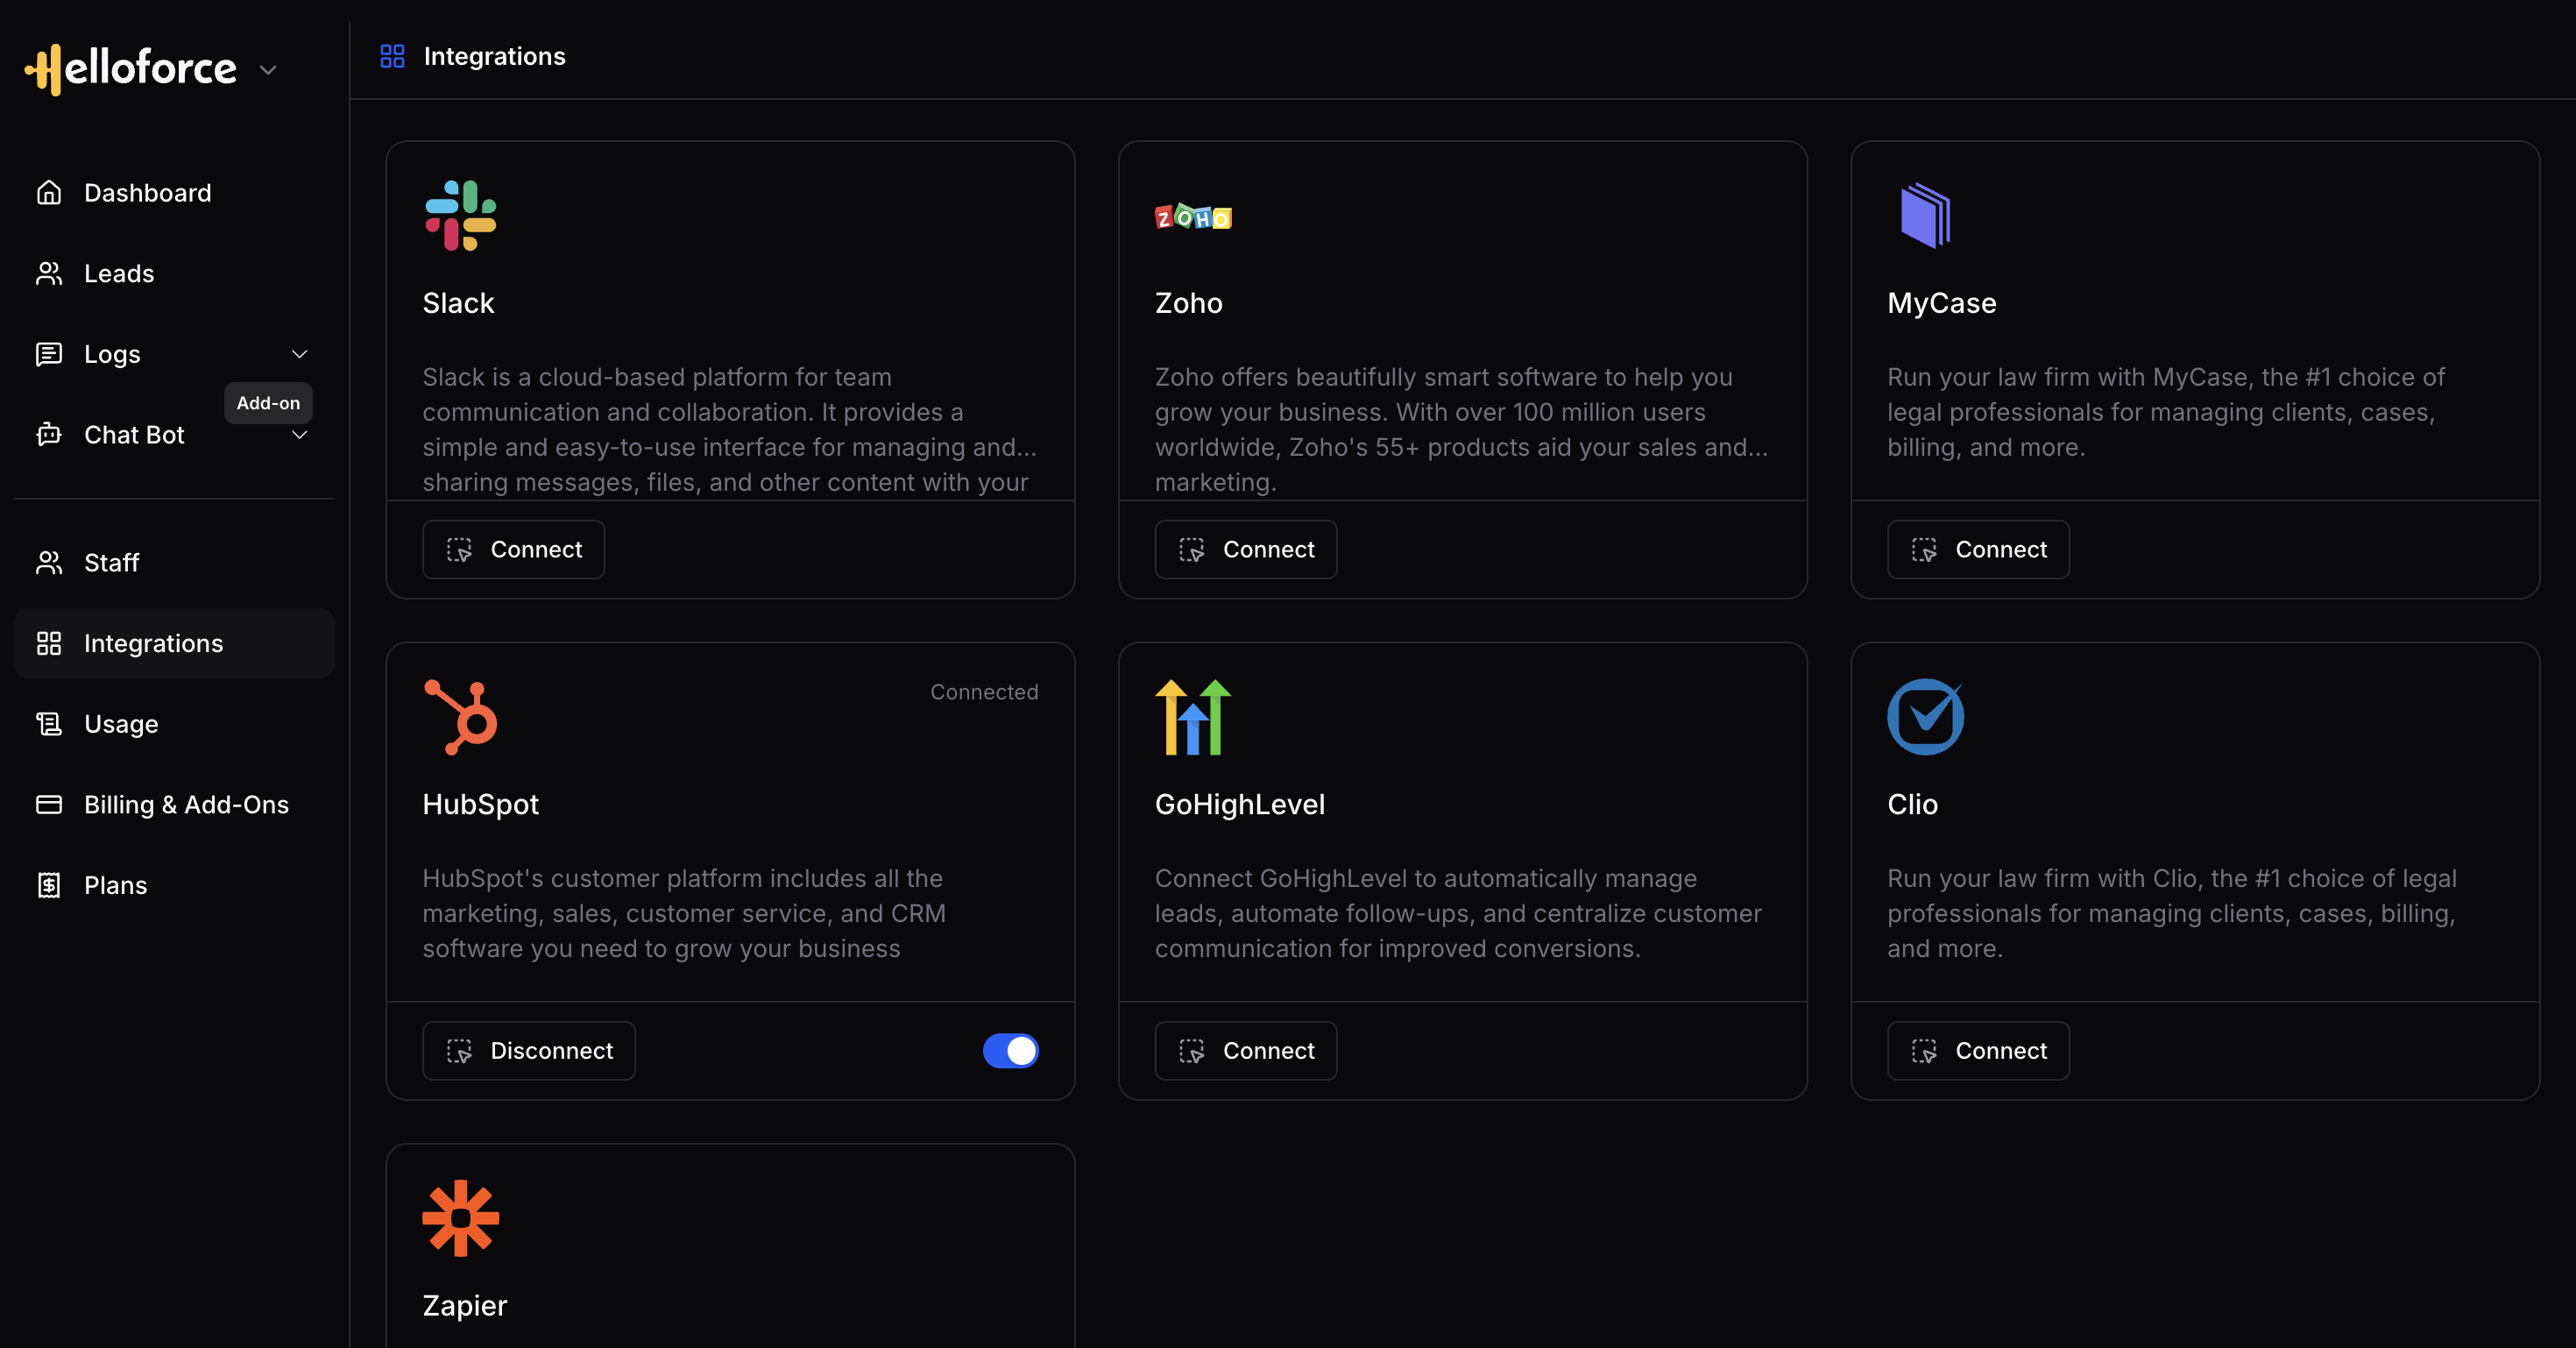
Task: Open Dashboard from the sidebar
Action: pyautogui.click(x=174, y=192)
